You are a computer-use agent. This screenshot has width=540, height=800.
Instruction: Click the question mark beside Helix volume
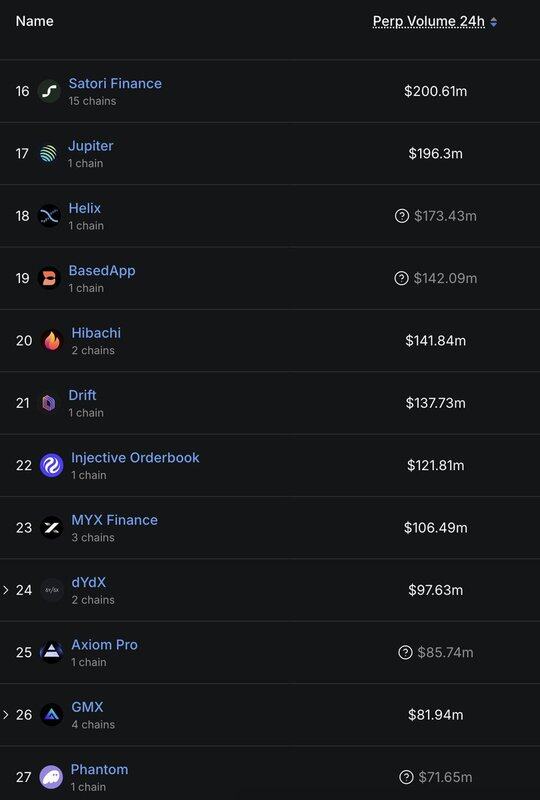(x=402, y=216)
